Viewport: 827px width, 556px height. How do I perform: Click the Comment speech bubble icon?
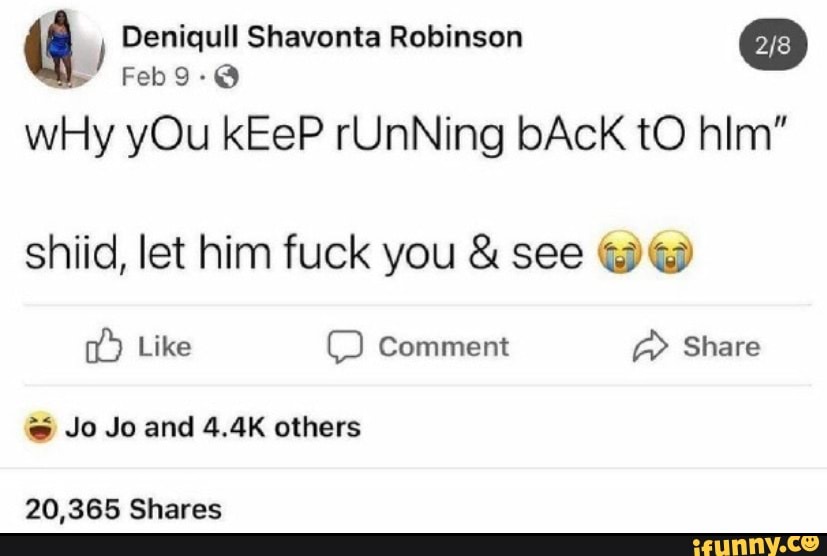point(345,347)
